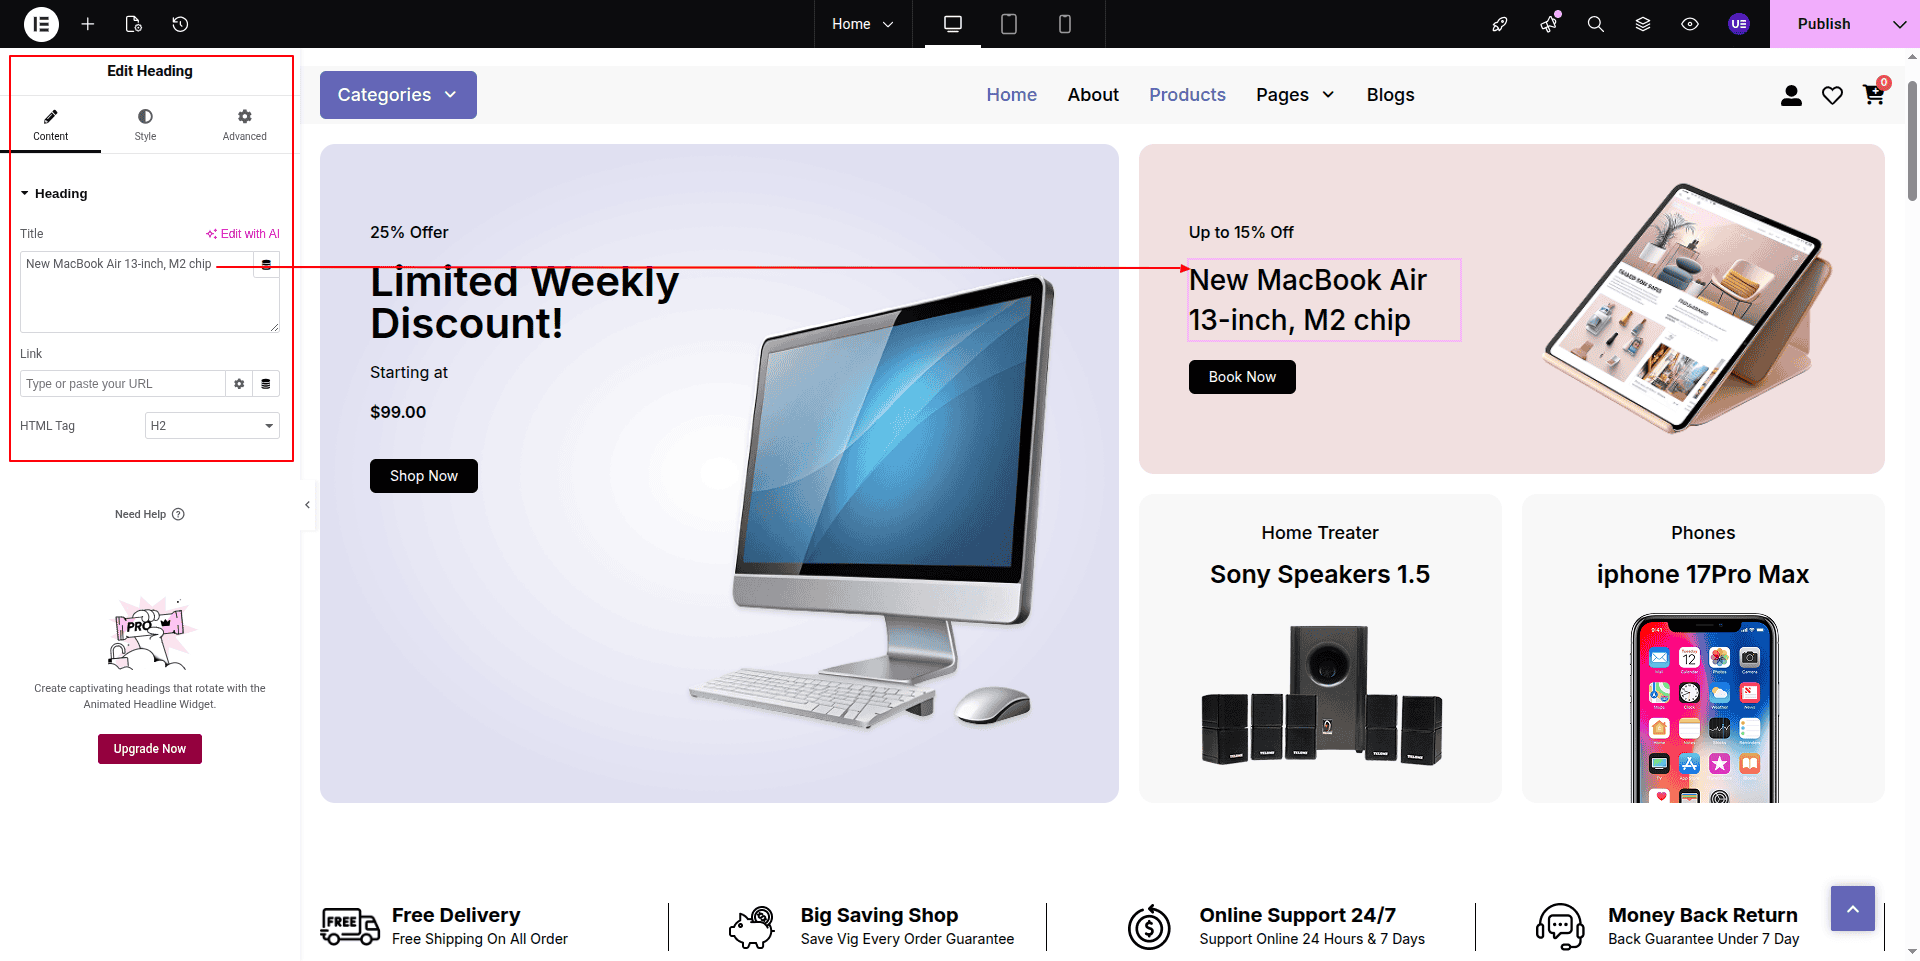
Task: Switch to the Advanced tab
Action: pos(245,125)
